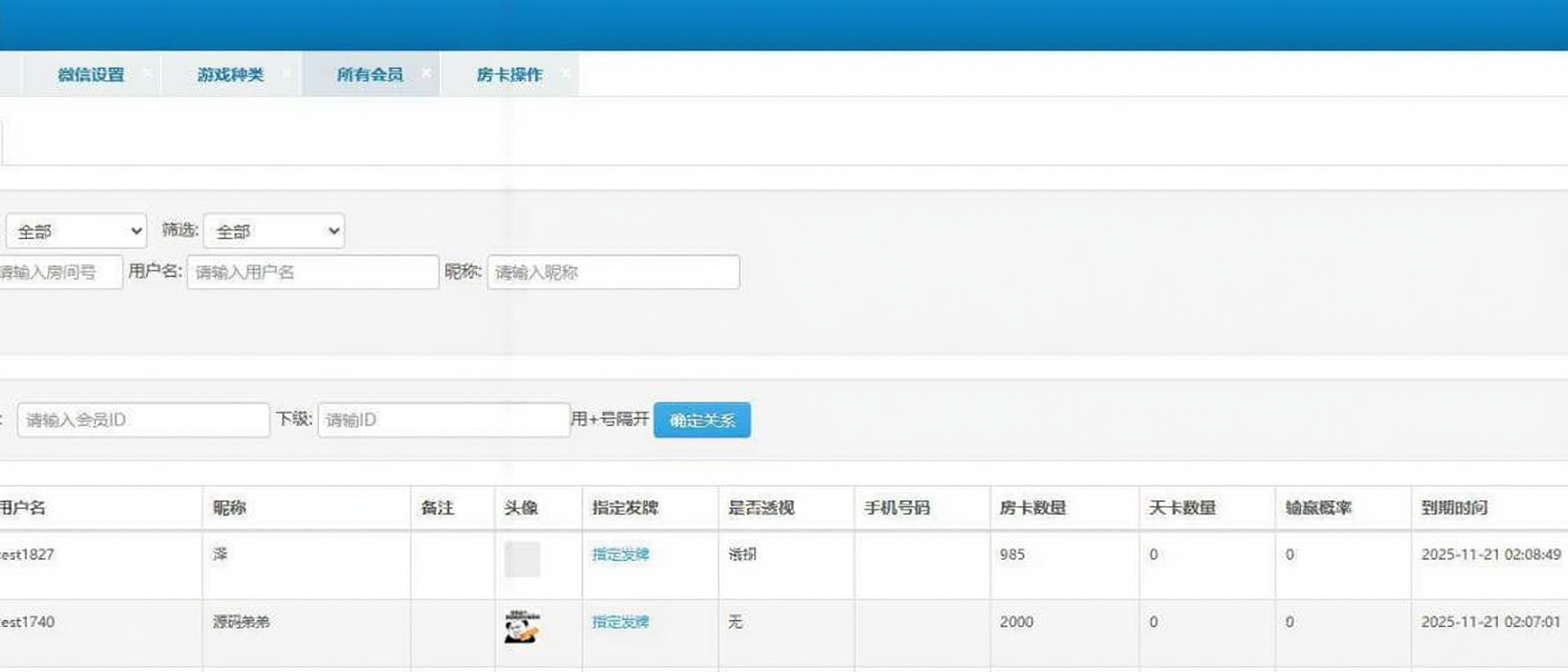Click the 房卡数量 column header
1568x672 pixels.
pyautogui.click(x=1033, y=508)
